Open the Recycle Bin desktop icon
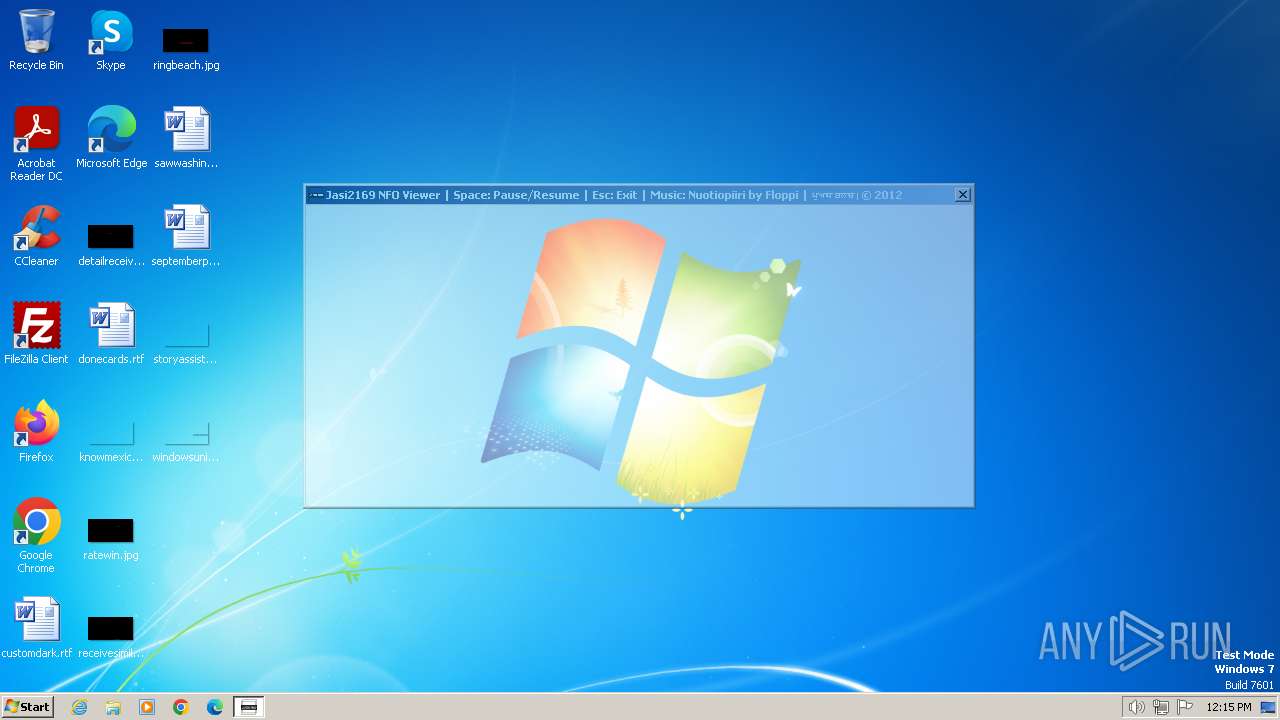This screenshot has width=1280, height=720. click(36, 40)
